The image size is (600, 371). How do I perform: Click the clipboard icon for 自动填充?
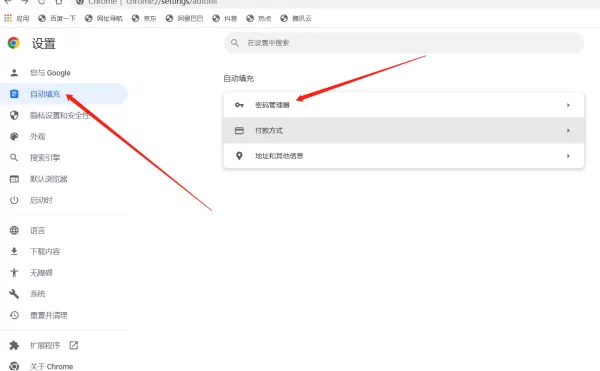(14, 94)
